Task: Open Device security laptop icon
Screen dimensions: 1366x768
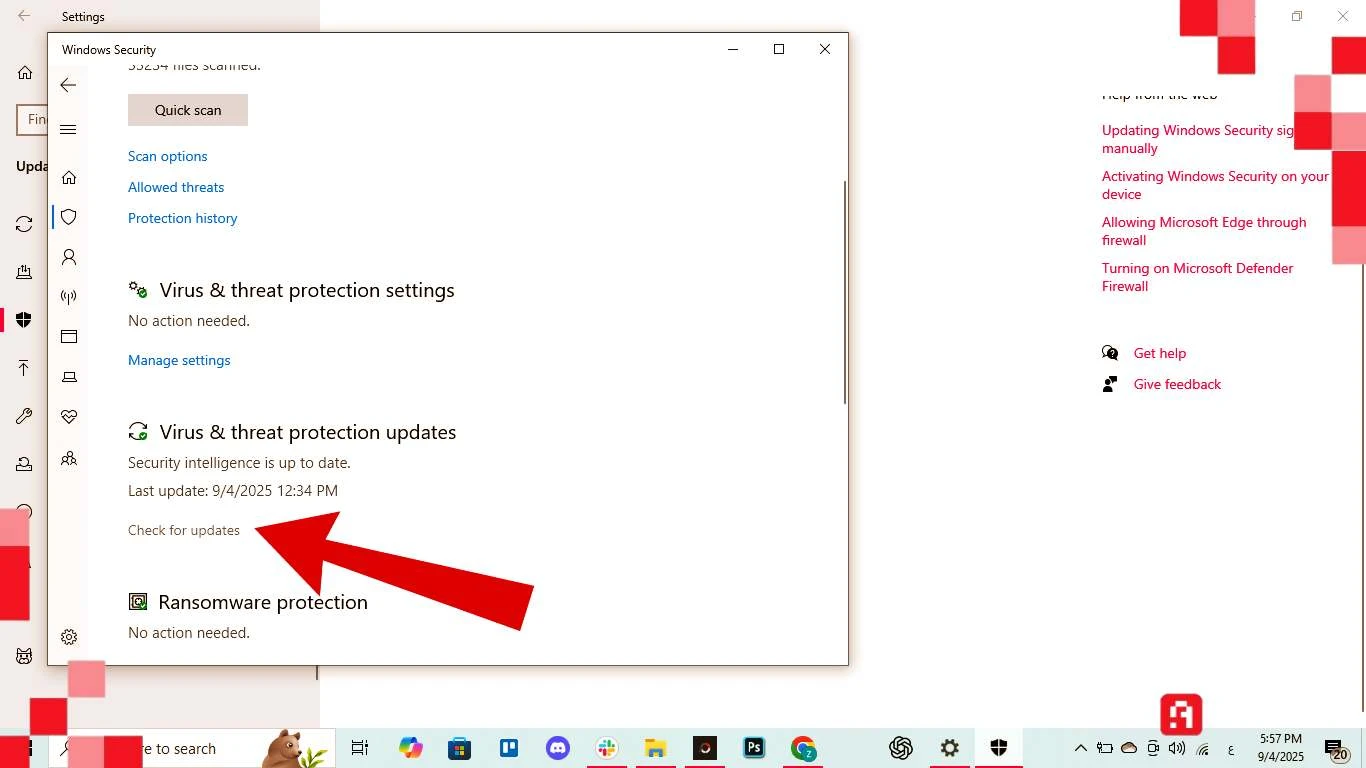Action: (x=69, y=377)
